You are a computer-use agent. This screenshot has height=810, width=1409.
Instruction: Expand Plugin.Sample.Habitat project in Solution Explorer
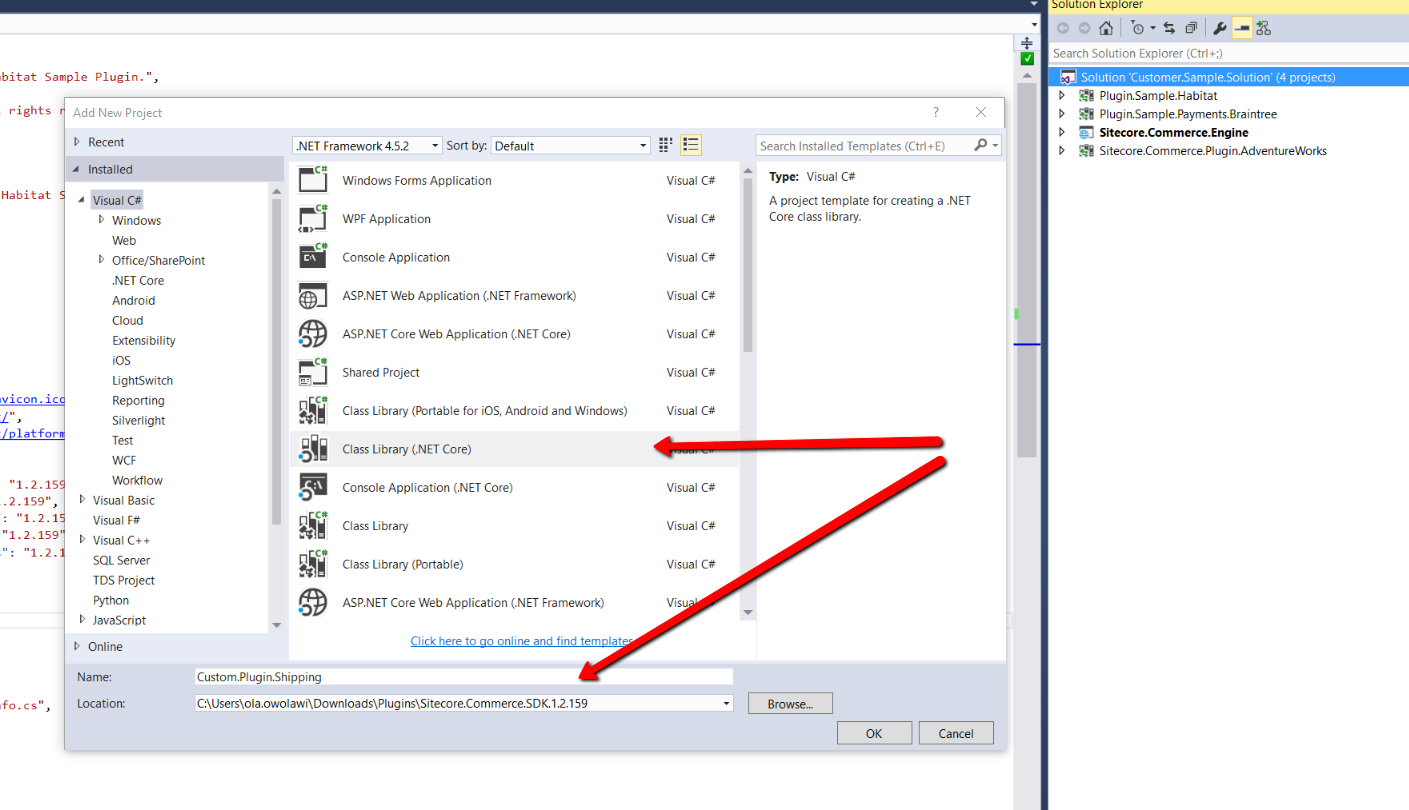pyautogui.click(x=1062, y=96)
